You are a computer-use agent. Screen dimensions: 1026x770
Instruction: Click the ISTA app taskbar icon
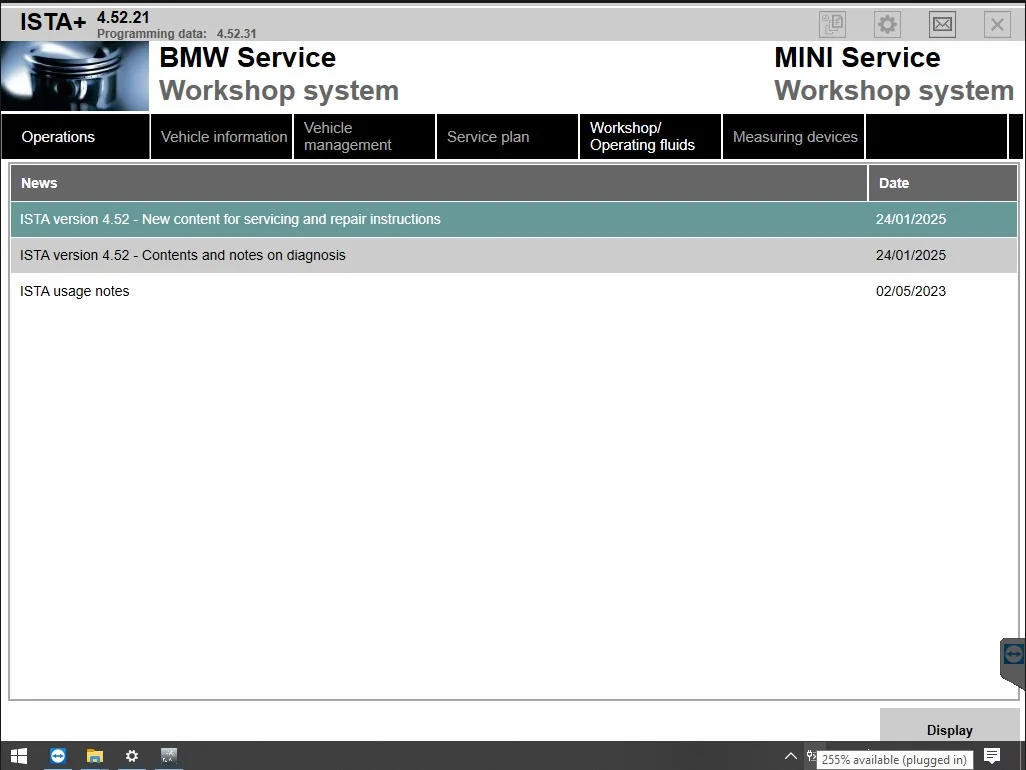(169, 756)
